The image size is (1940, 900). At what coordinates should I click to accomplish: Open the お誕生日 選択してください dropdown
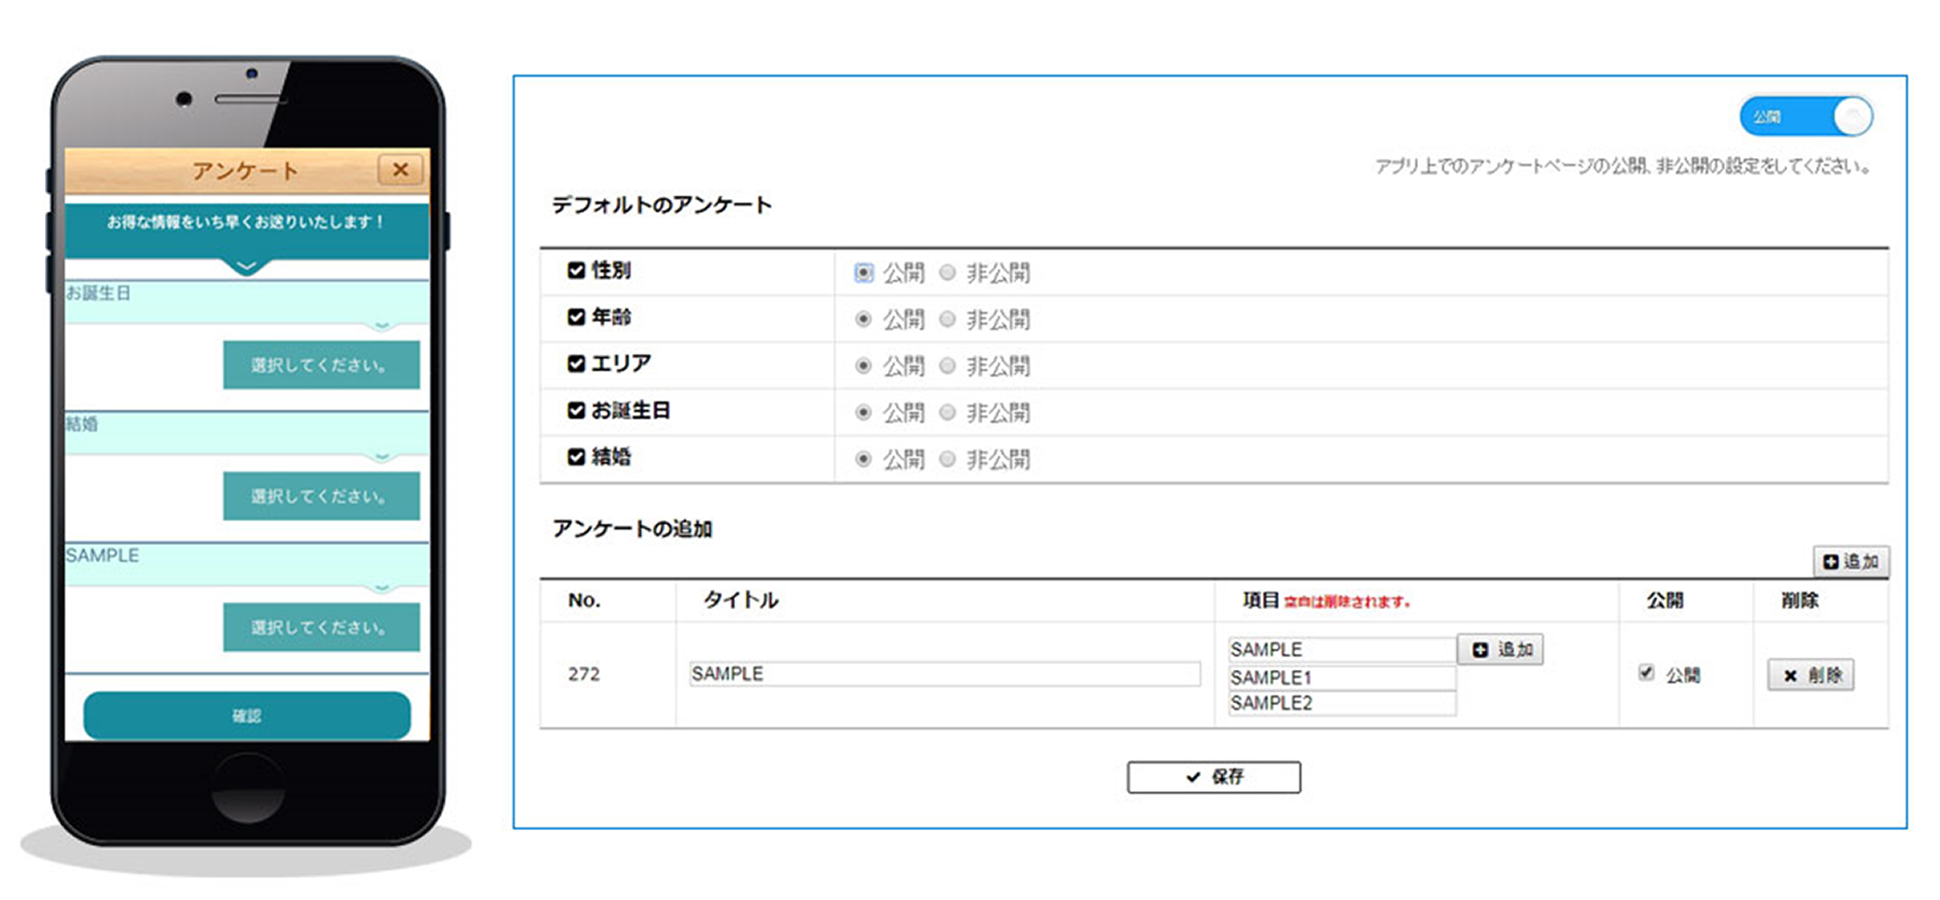(320, 364)
